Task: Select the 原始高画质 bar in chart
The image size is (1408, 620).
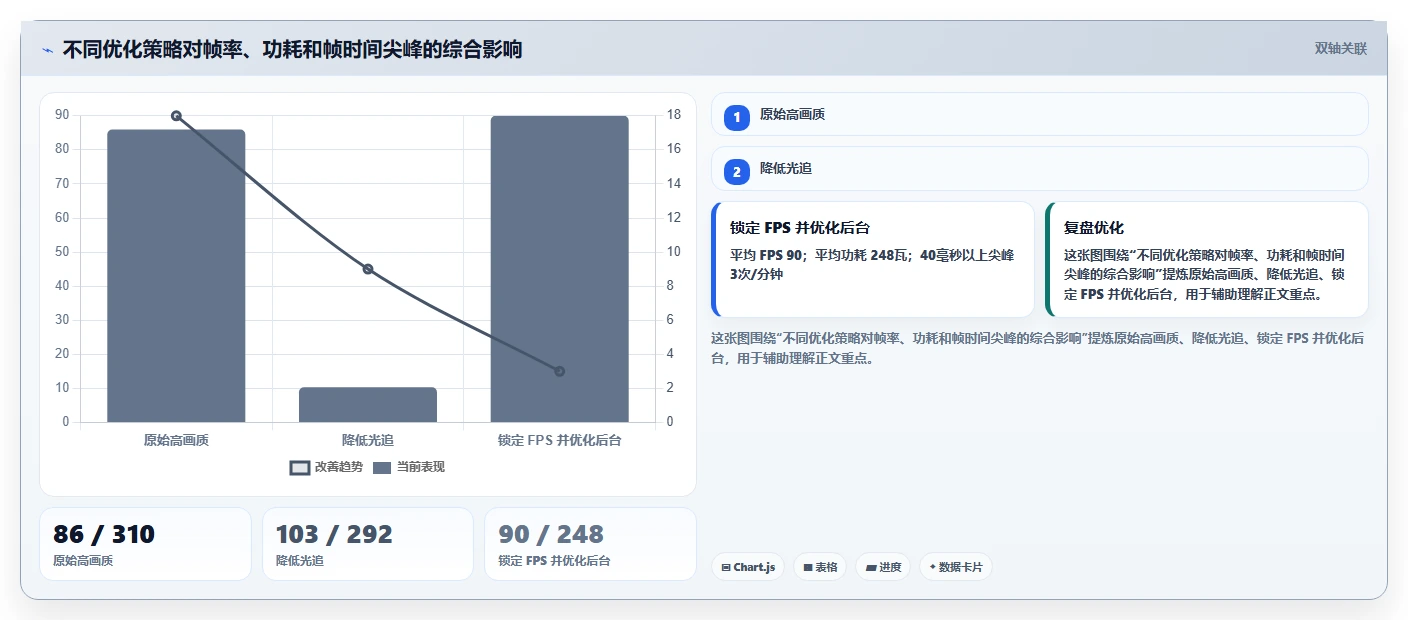Action: point(176,276)
